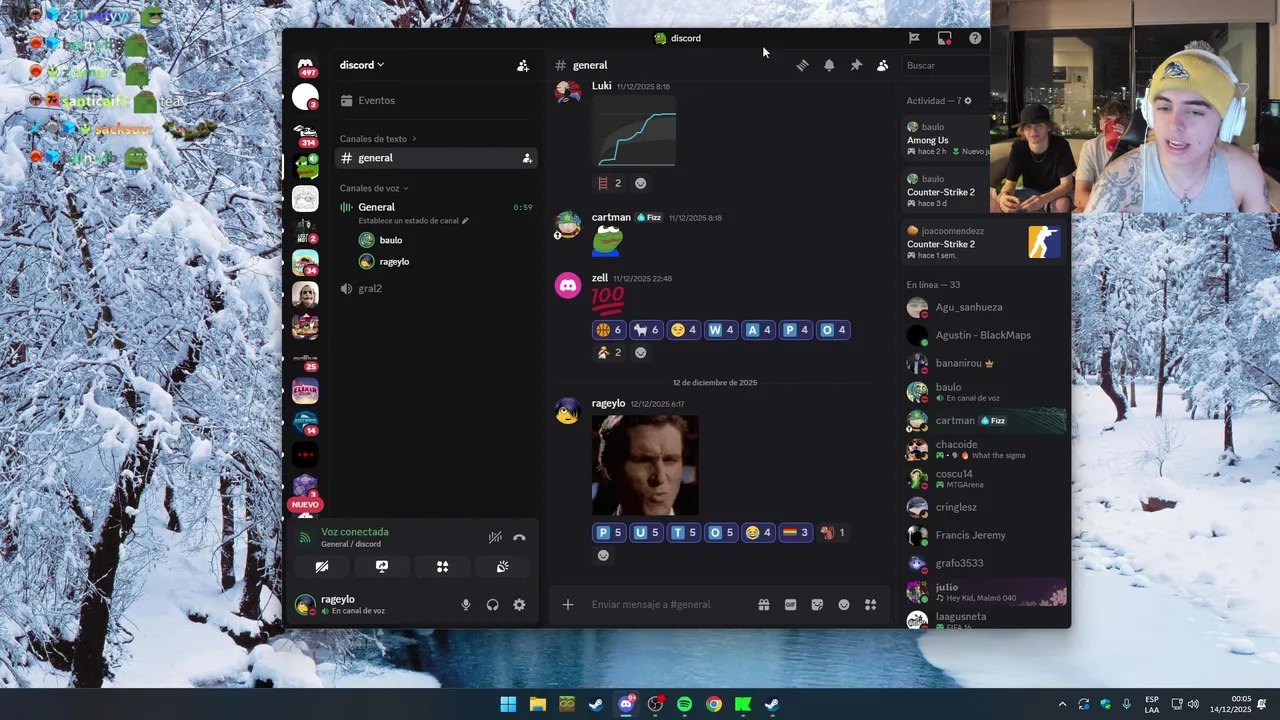
Task: Toggle the W 4 reaction on zell's message
Action: pyautogui.click(x=722, y=330)
